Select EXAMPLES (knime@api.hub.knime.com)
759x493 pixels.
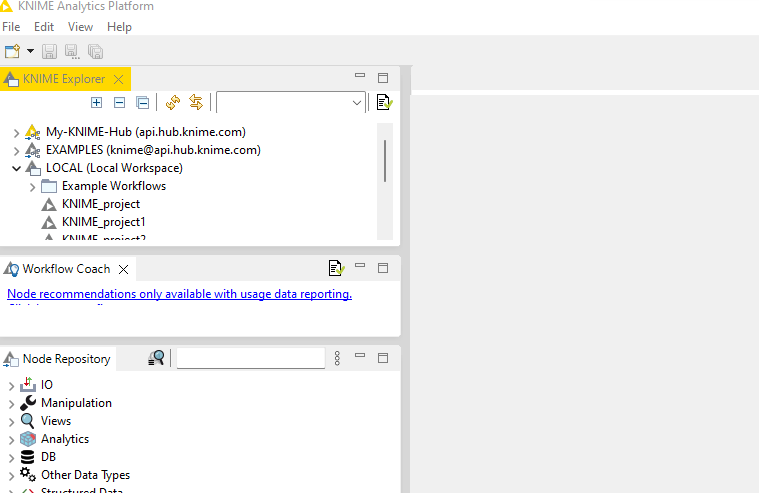[x=153, y=150]
